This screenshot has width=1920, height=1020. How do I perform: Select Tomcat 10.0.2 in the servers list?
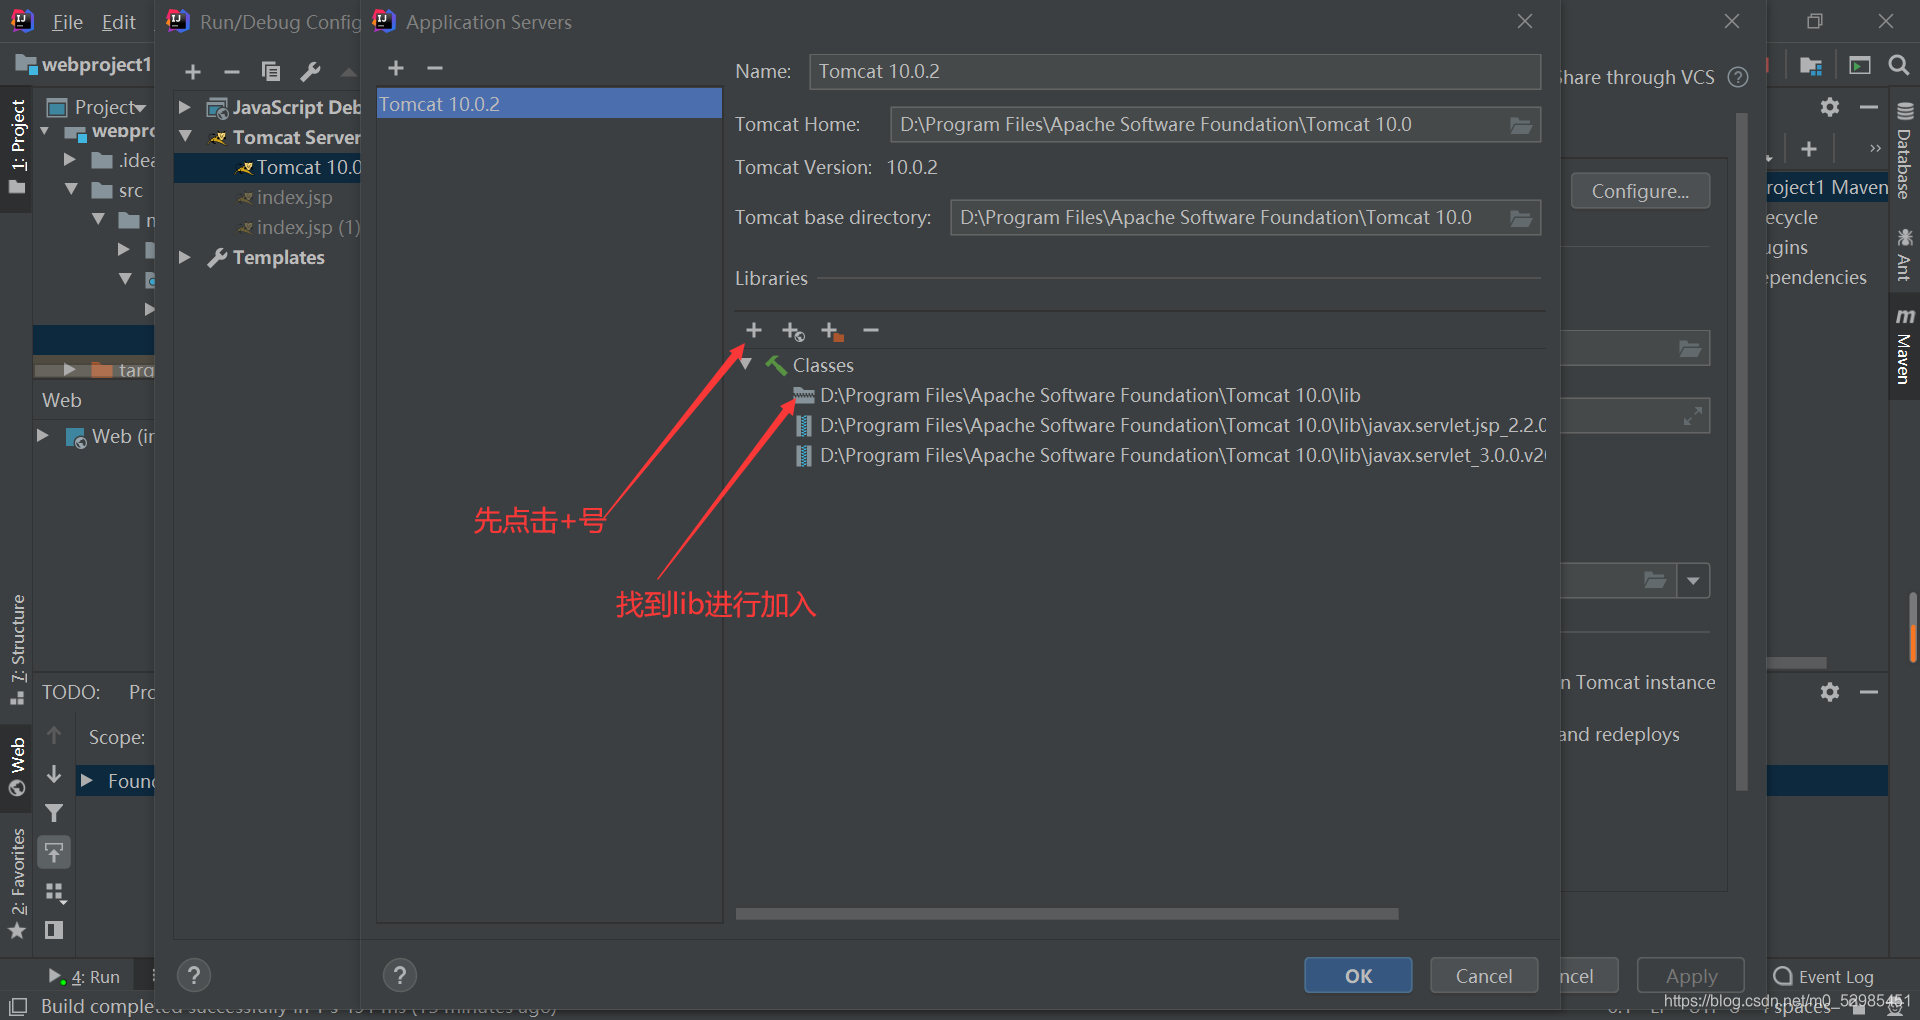pyautogui.click(x=549, y=104)
